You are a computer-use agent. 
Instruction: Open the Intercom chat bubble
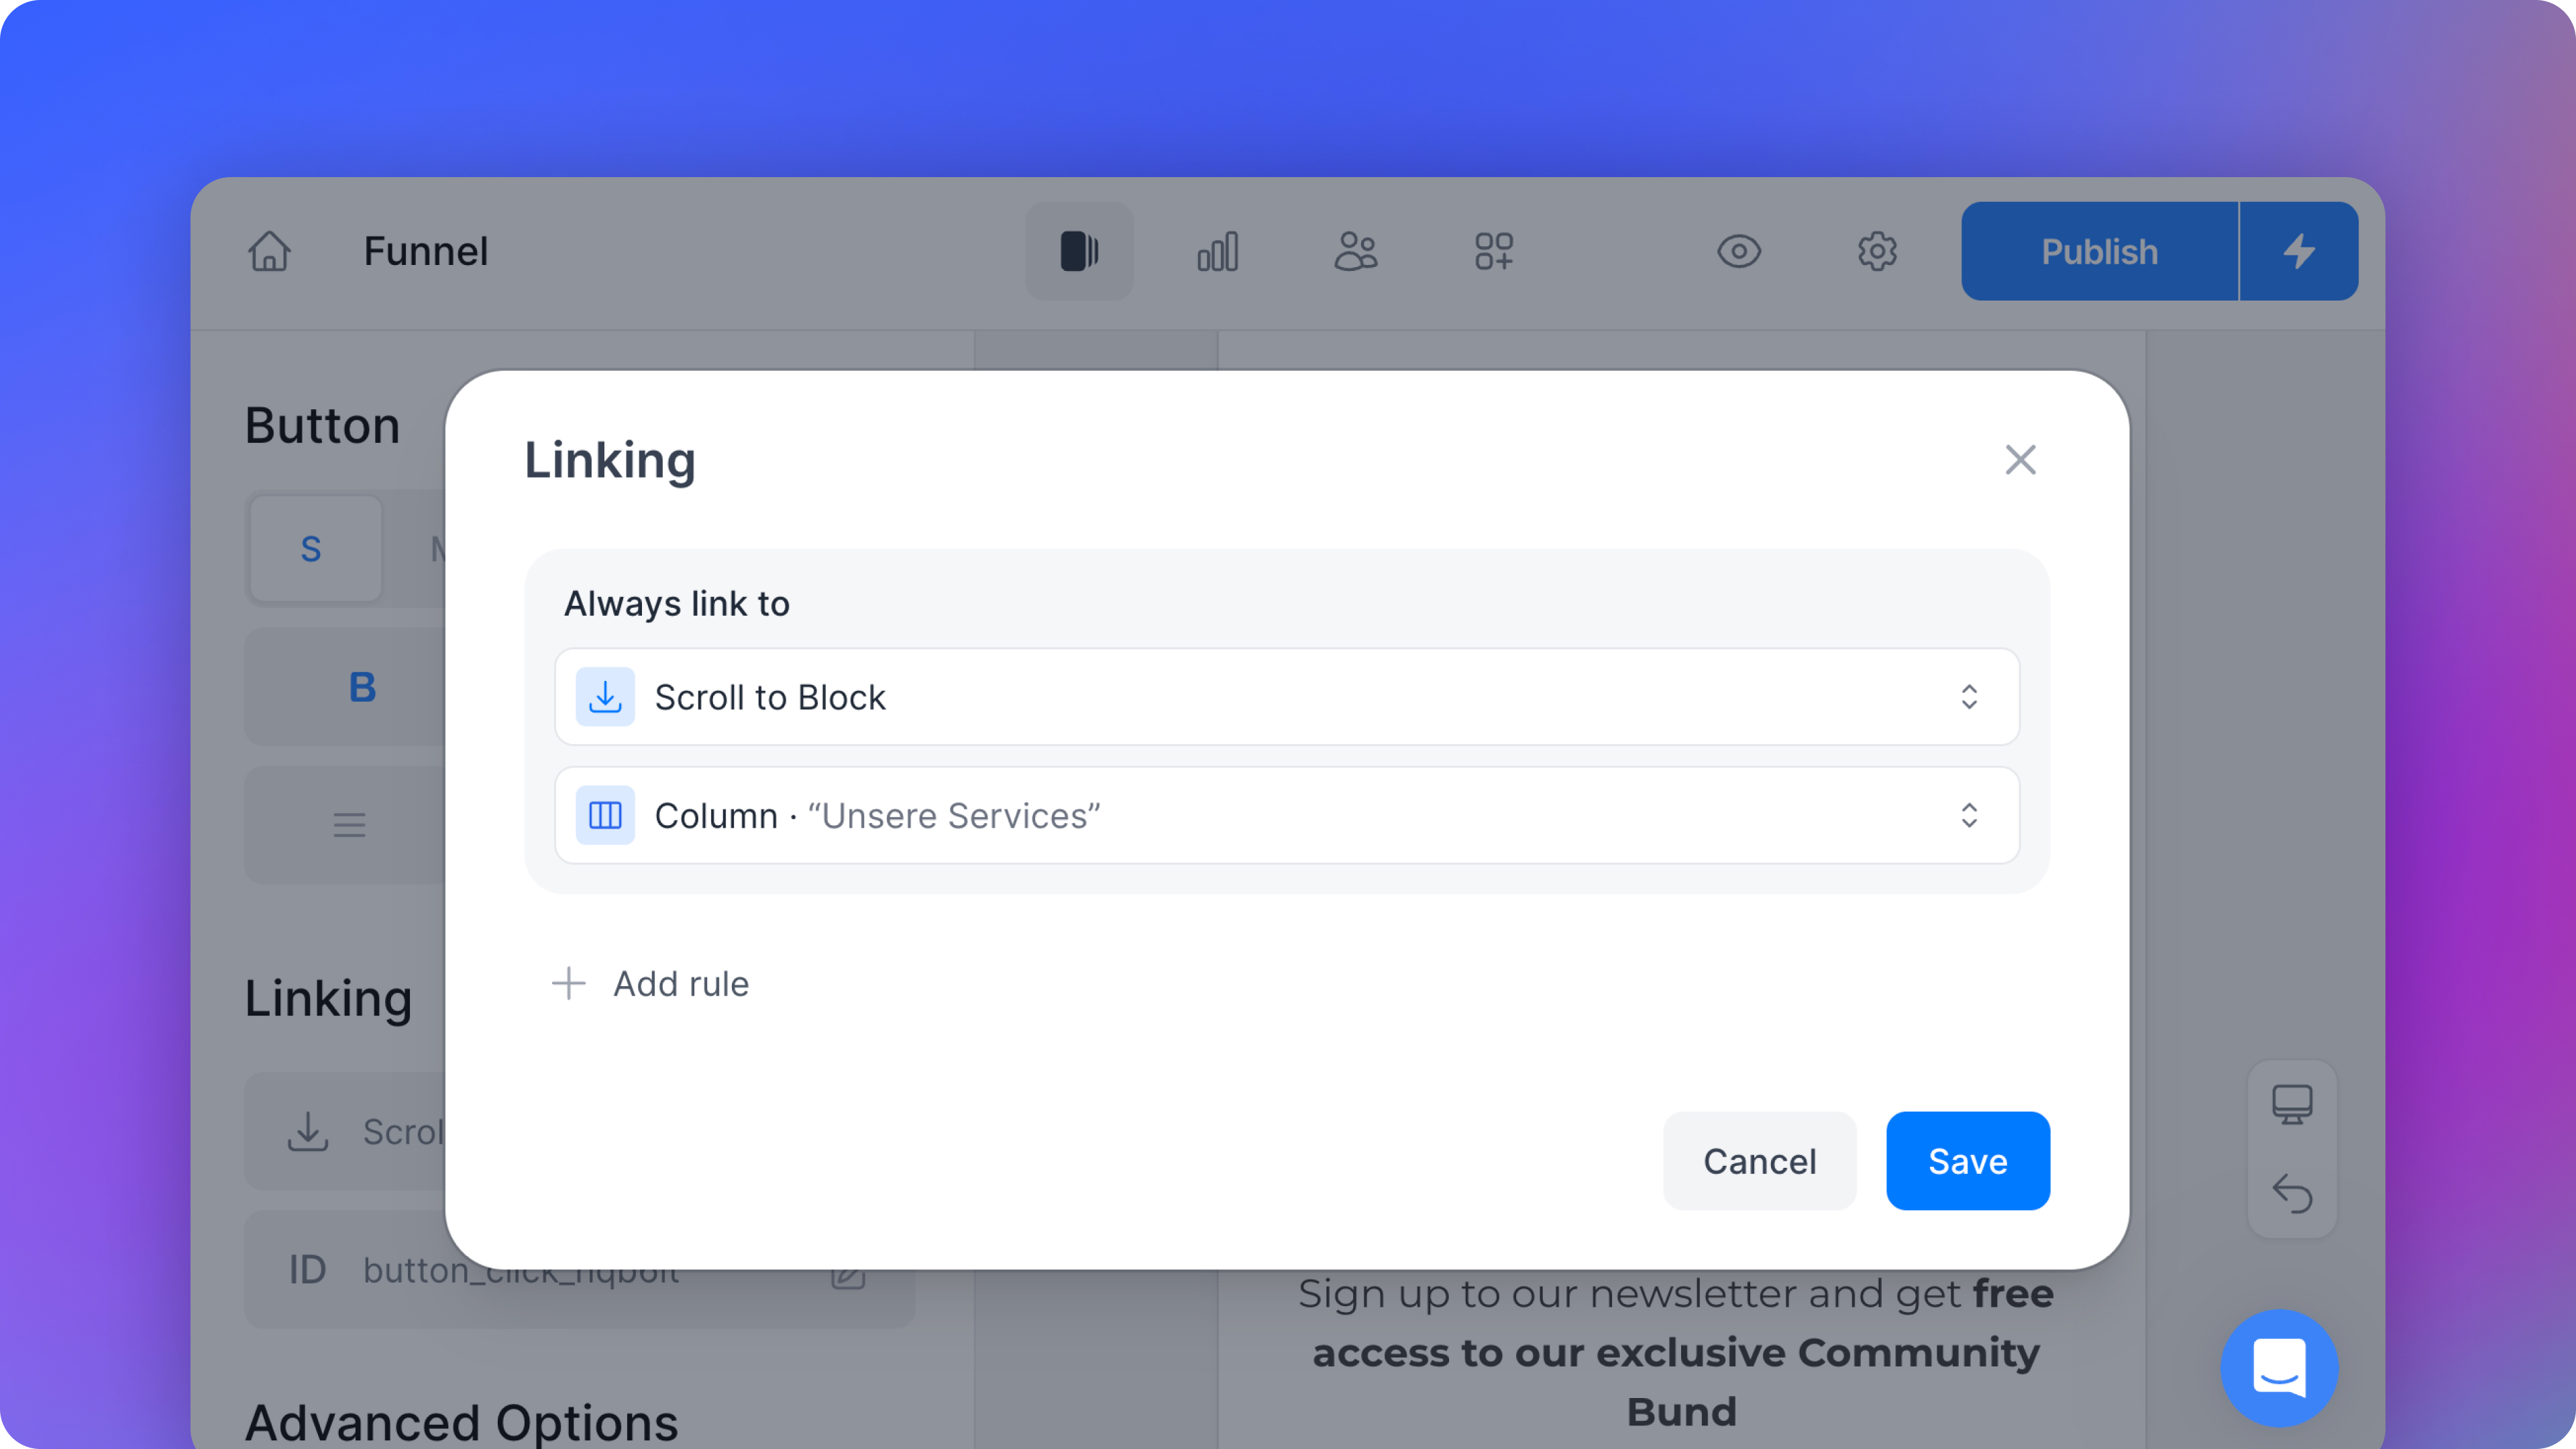click(2280, 1368)
